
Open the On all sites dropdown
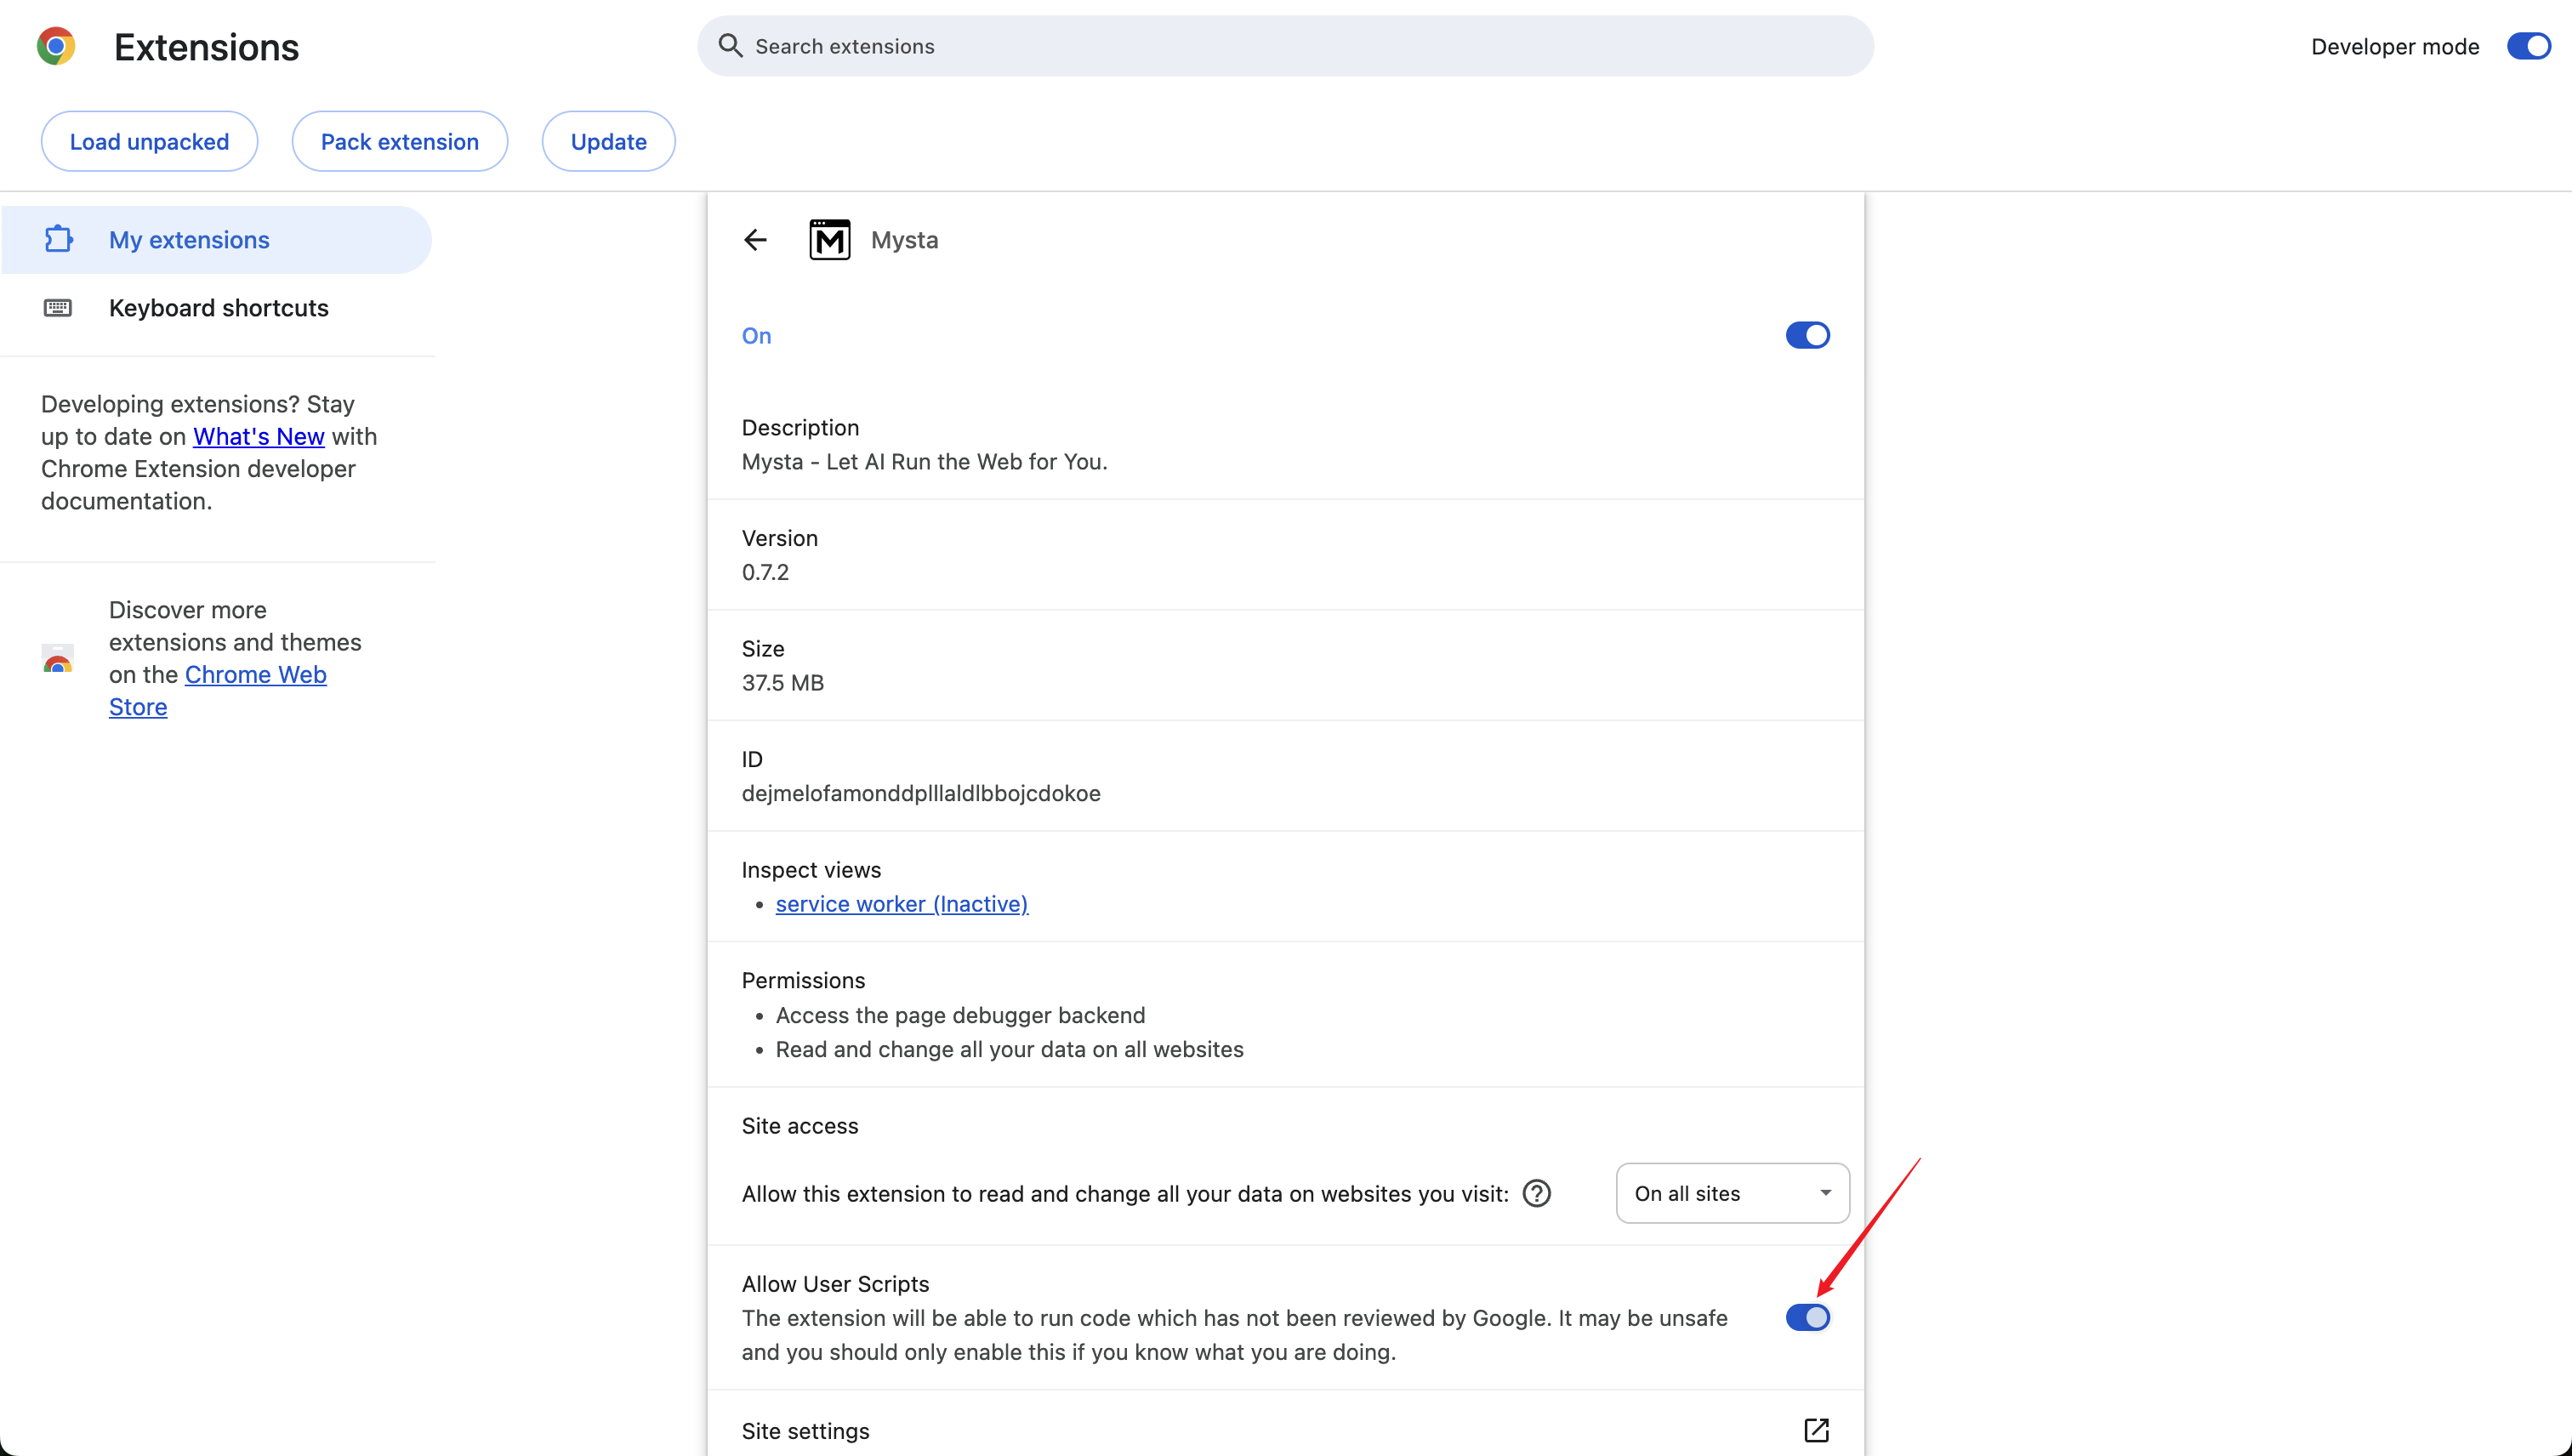click(1732, 1193)
